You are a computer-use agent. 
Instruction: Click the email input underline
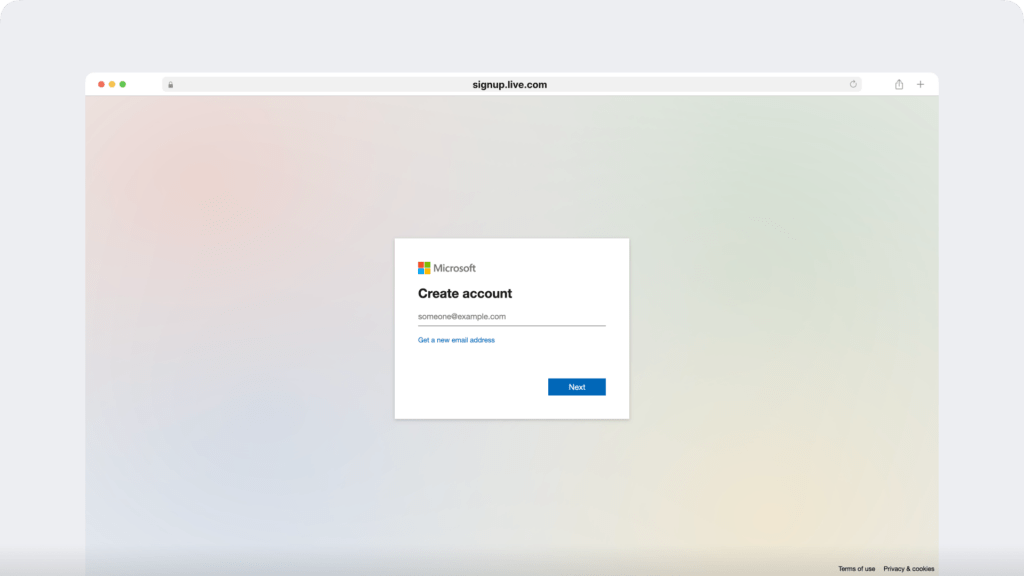(x=512, y=323)
